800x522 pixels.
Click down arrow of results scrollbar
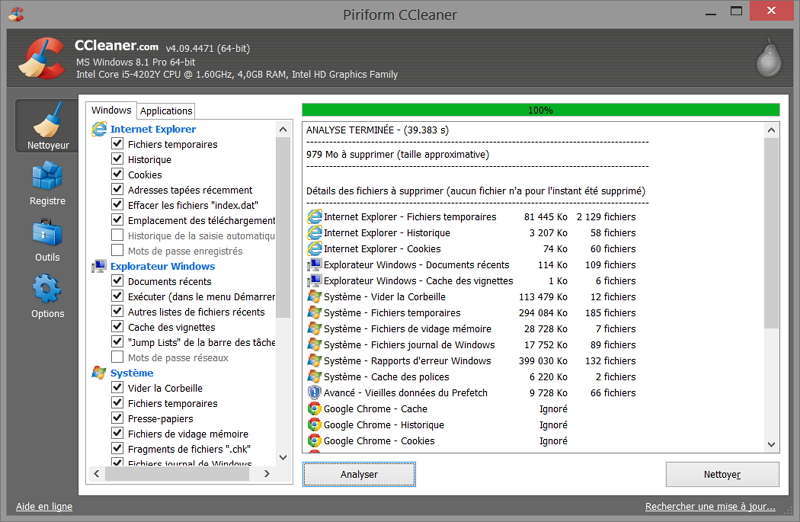click(x=771, y=444)
